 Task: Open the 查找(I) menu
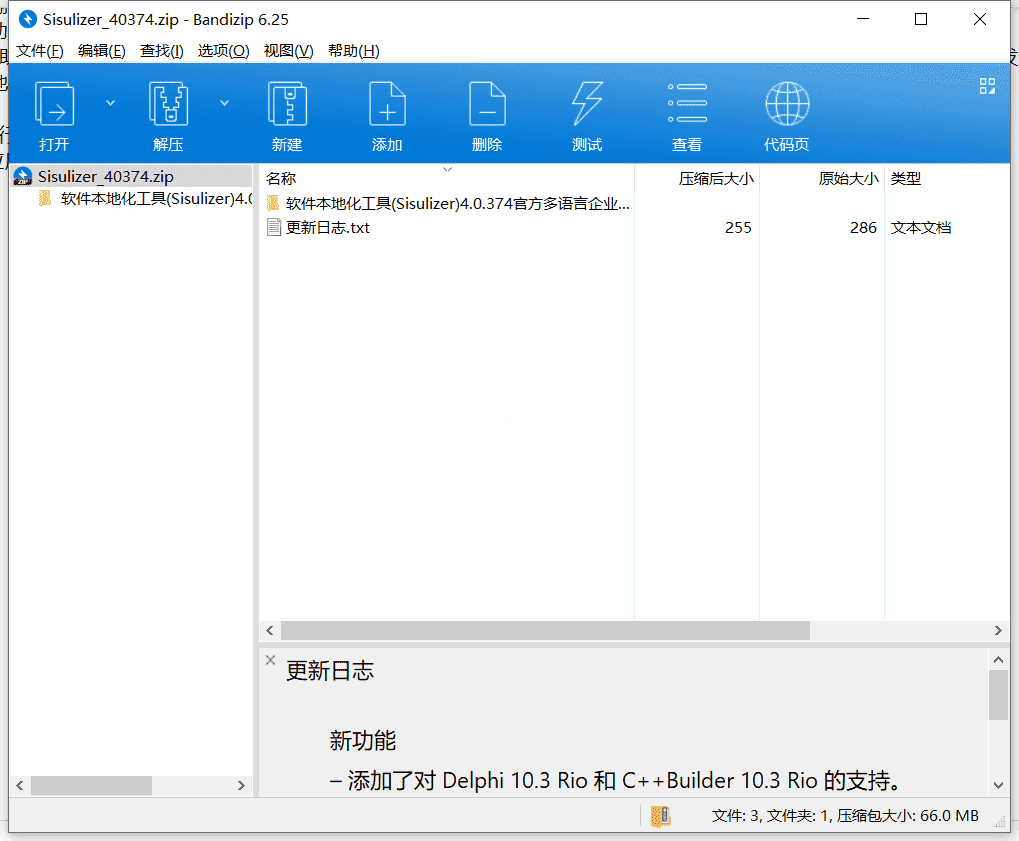162,51
